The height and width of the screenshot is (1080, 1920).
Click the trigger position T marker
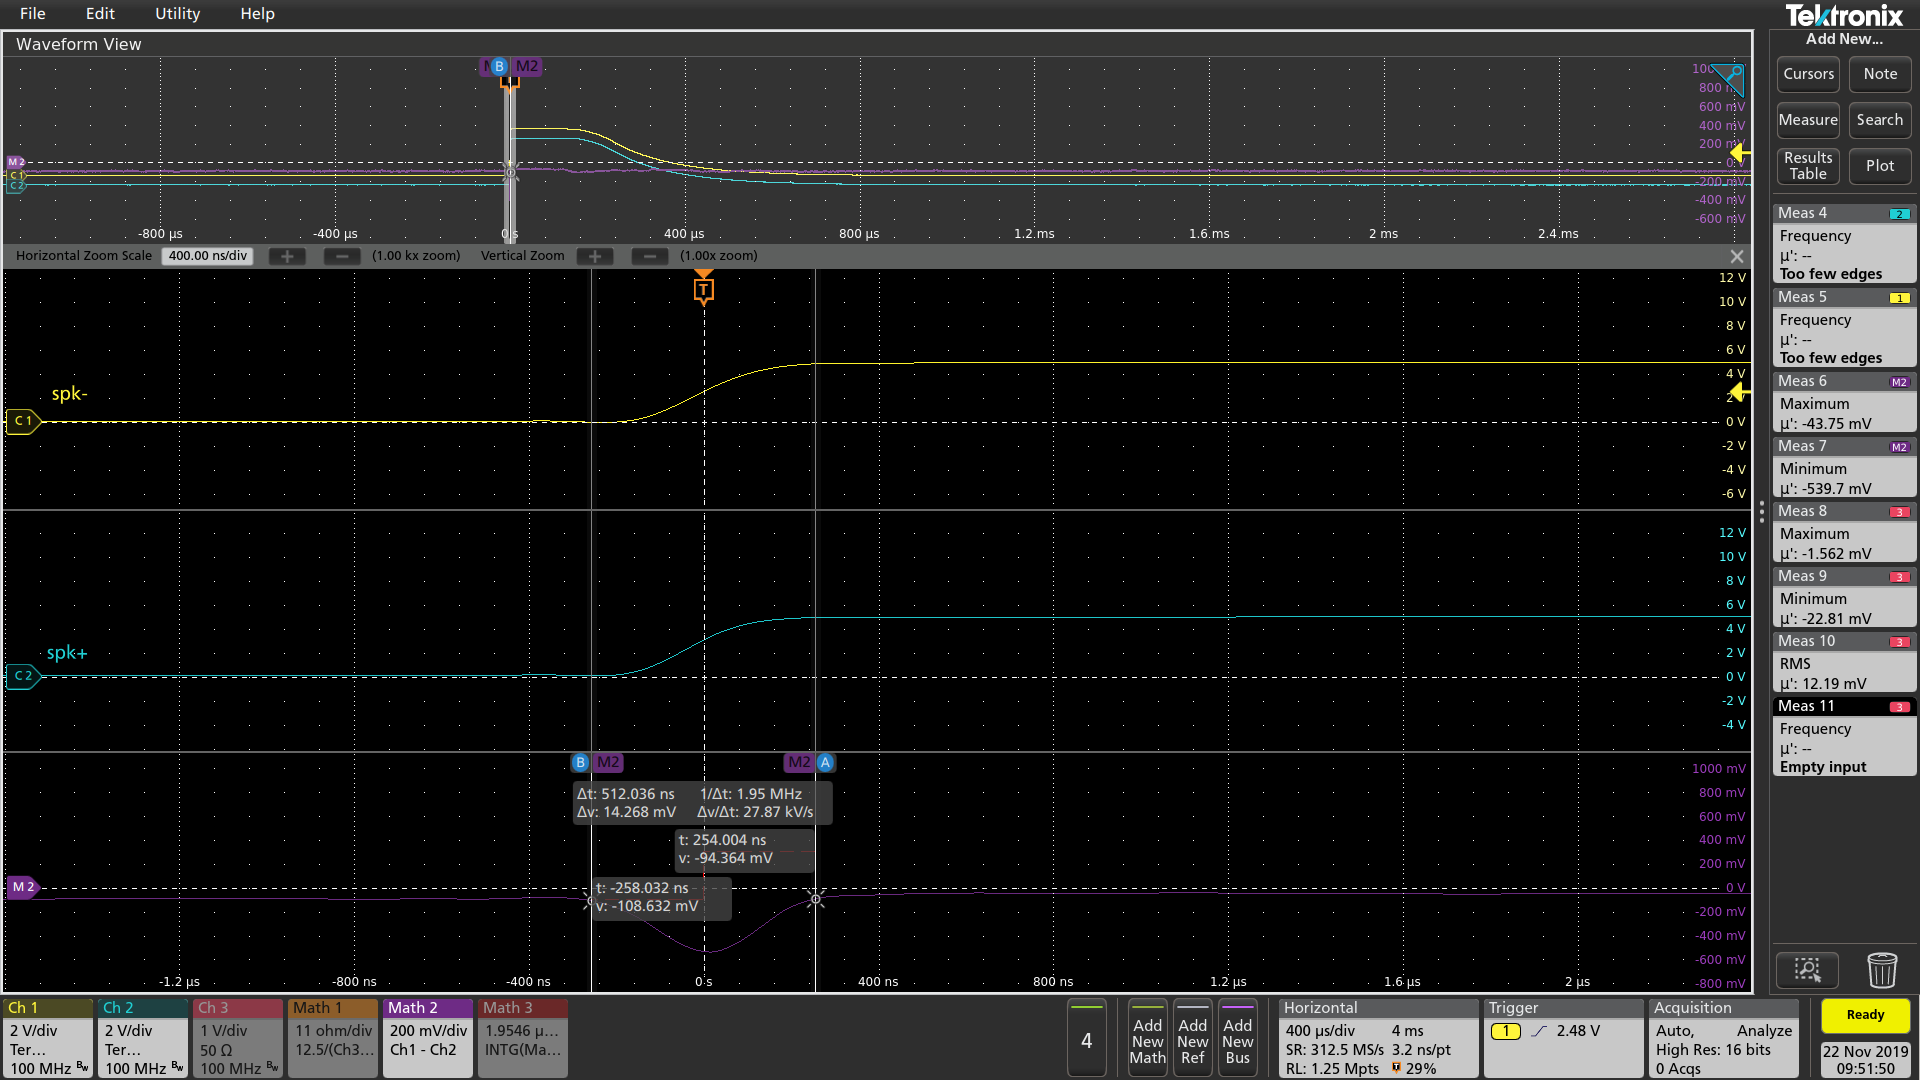coord(703,290)
